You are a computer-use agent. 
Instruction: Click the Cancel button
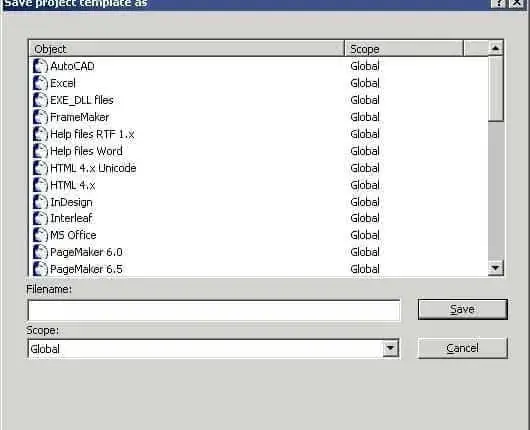click(463, 348)
